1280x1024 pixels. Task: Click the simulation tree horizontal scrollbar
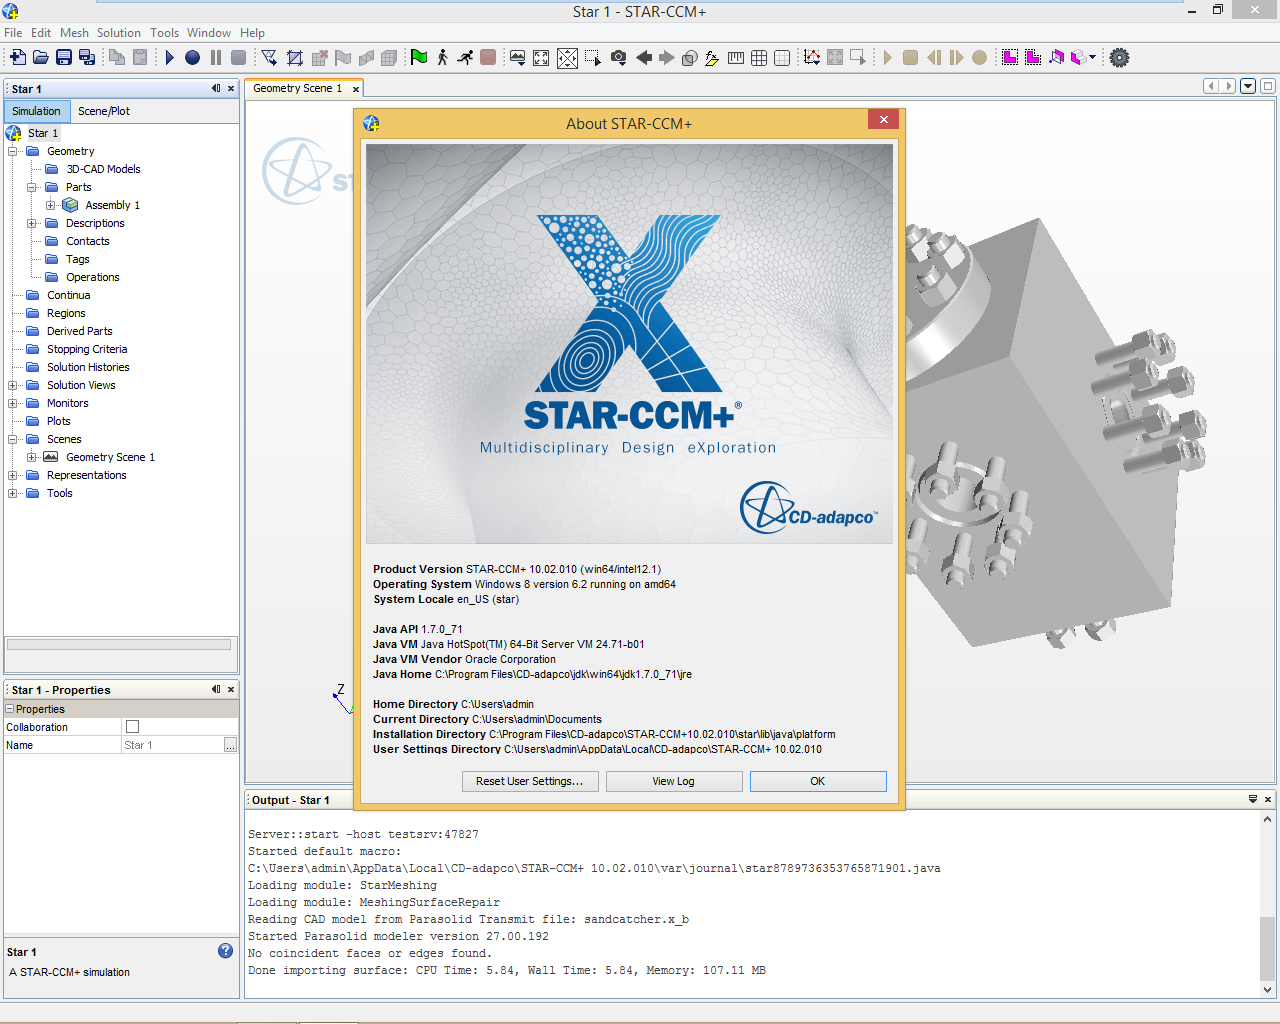tap(119, 645)
